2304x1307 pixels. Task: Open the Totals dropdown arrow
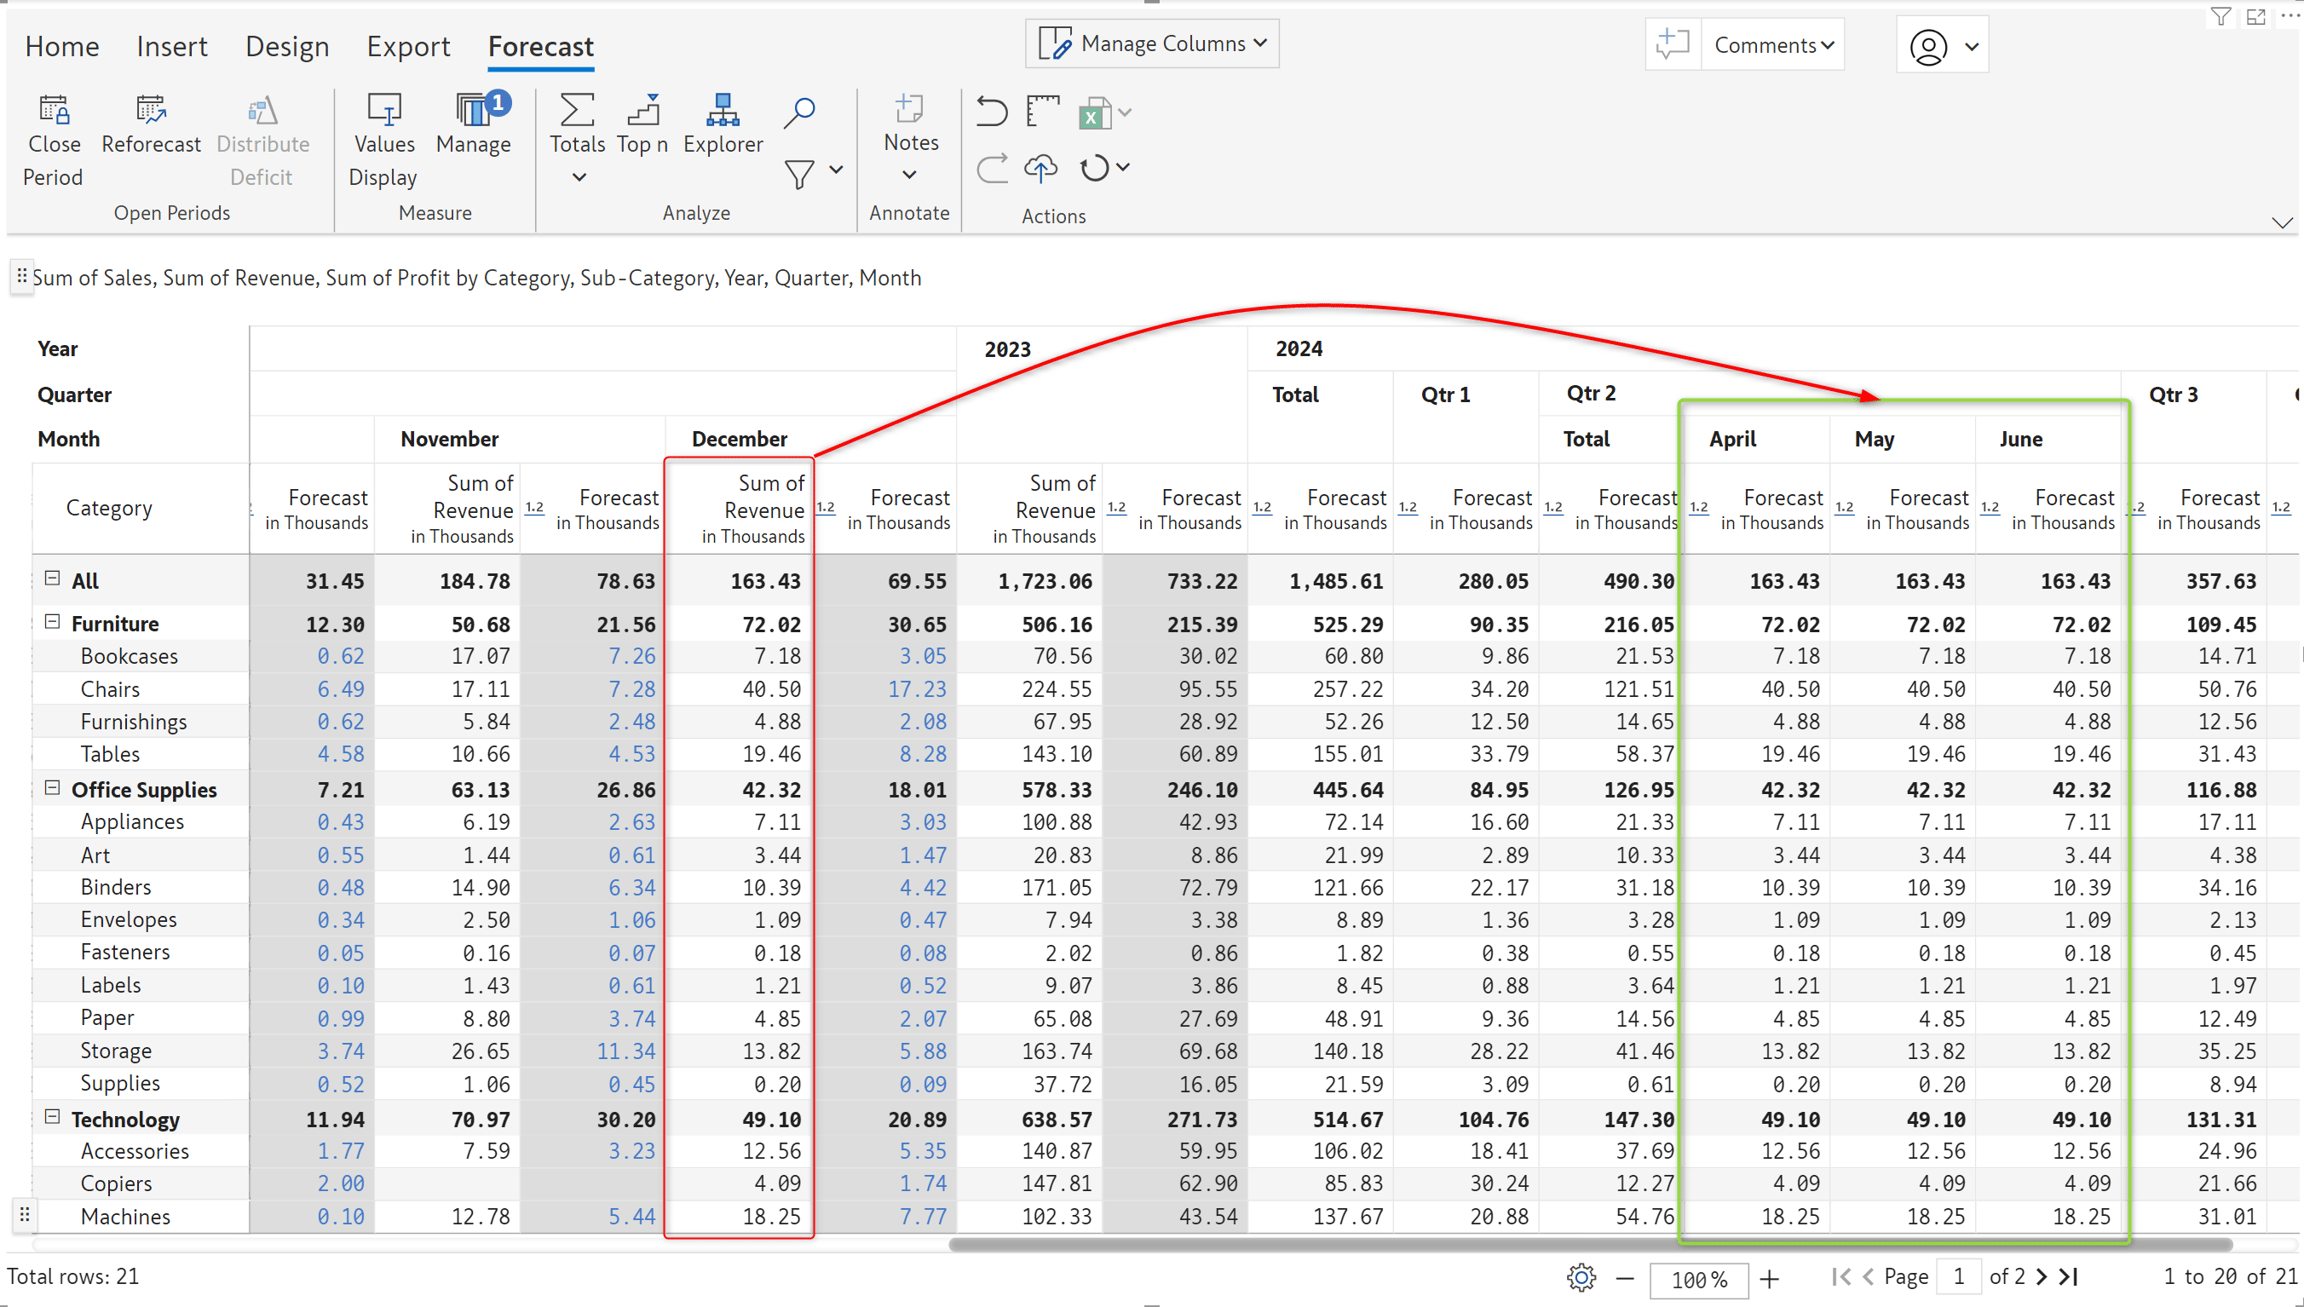point(578,178)
